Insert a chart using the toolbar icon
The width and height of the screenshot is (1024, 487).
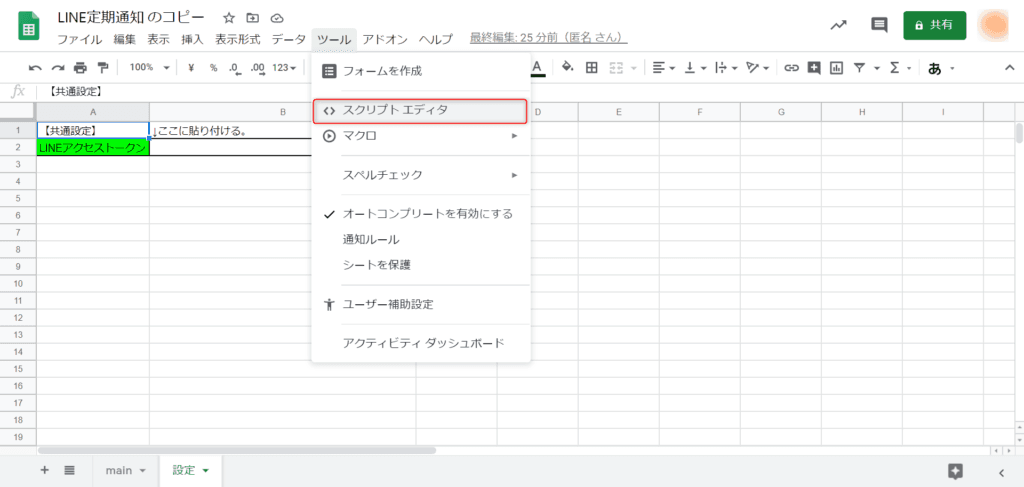click(x=836, y=68)
